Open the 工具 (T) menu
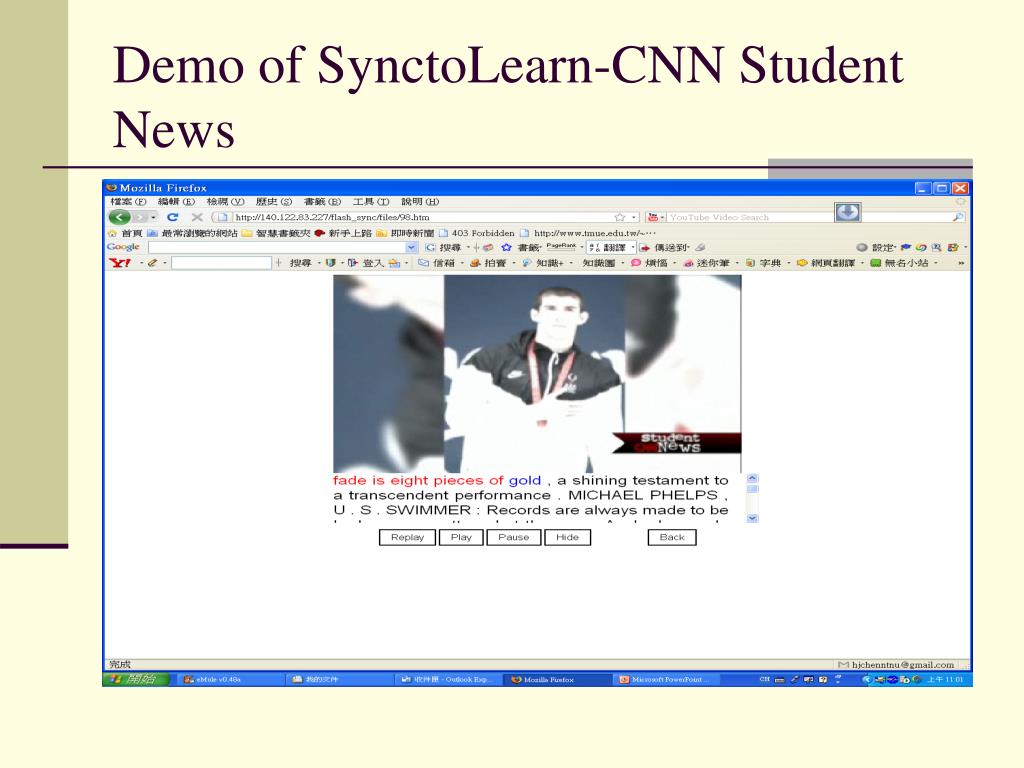The height and width of the screenshot is (768, 1024). pyautogui.click(x=371, y=202)
